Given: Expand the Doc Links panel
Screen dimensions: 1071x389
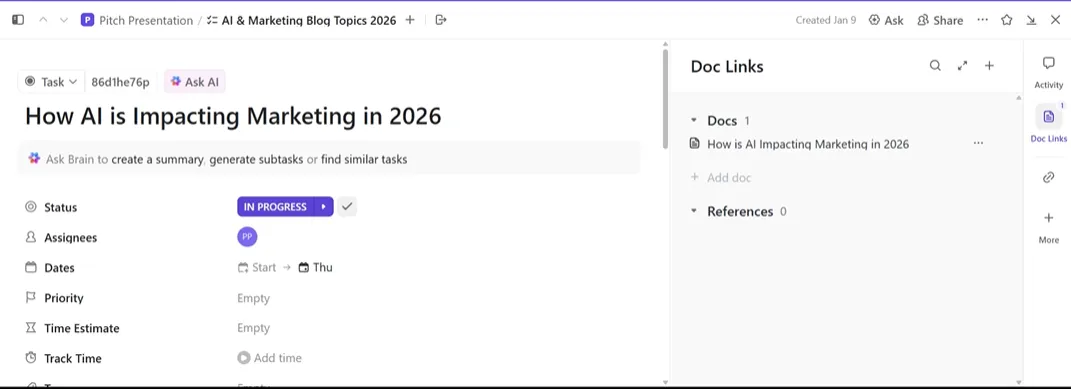Looking at the screenshot, I should pyautogui.click(x=962, y=66).
